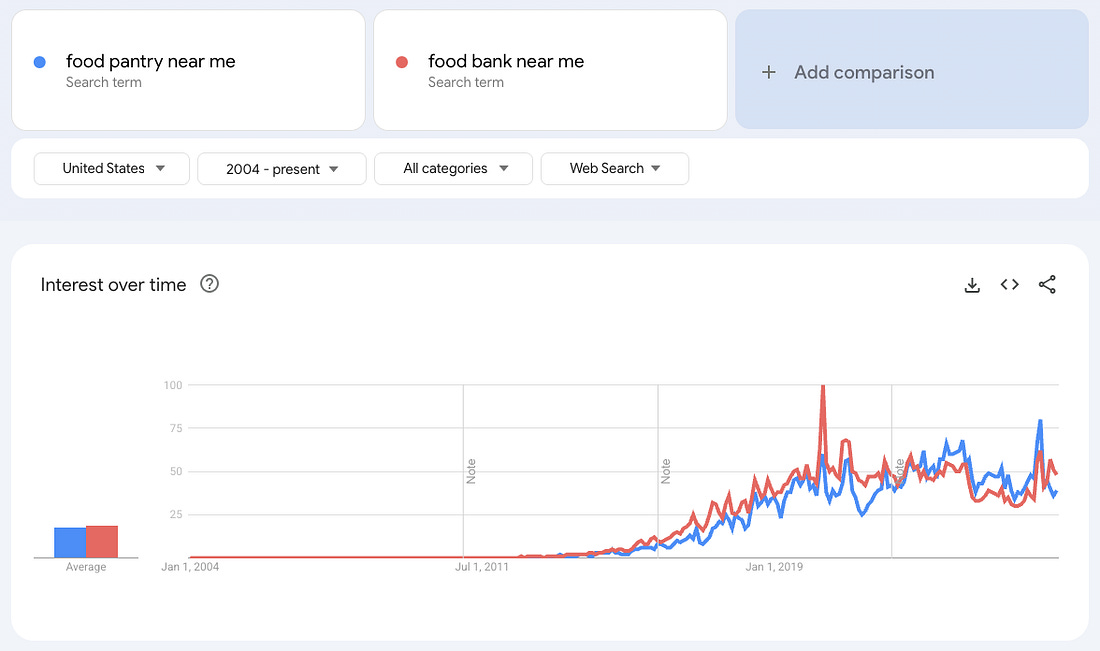Open the embed code icon
Viewport: 1100px width, 651px height.
coord(1010,285)
